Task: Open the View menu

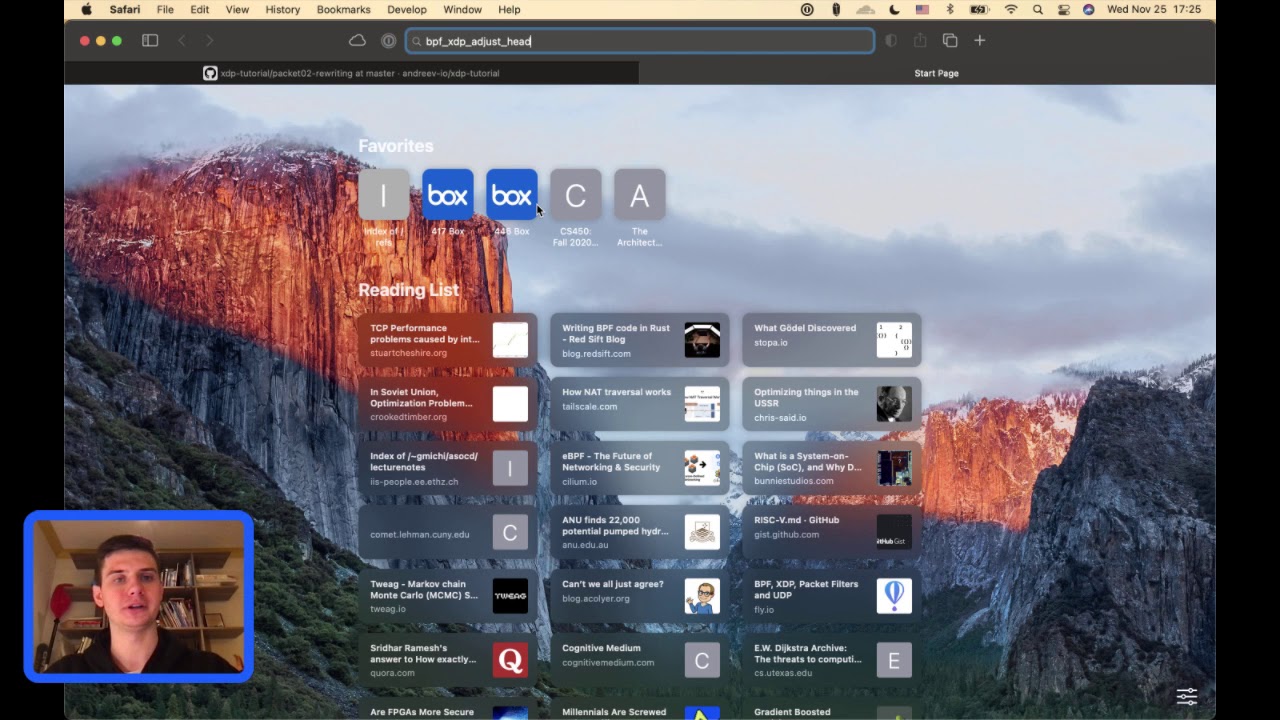Action: point(237,9)
